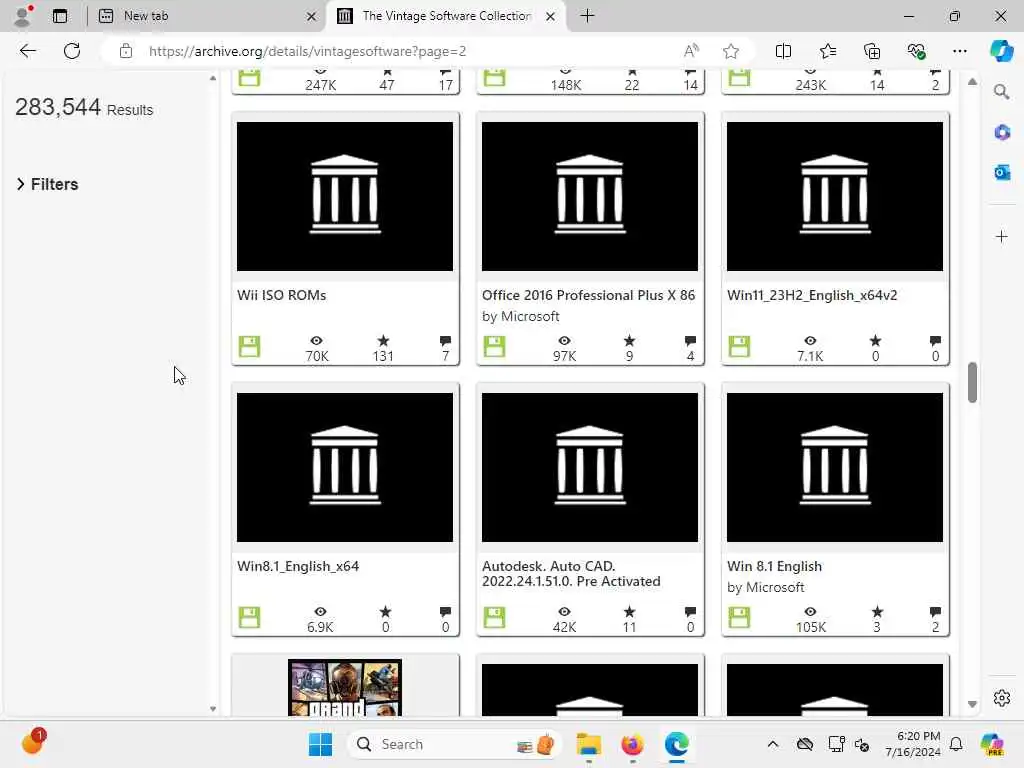Screen dimensions: 1024x768
Task: Refresh the archive.org page
Action: coord(72,51)
